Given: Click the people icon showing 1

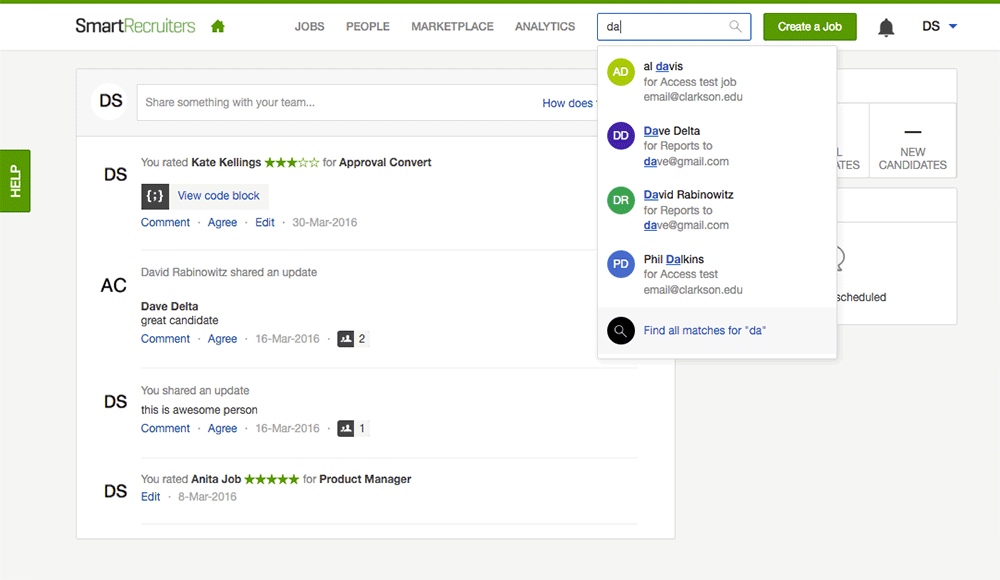Looking at the screenshot, I should click(346, 428).
